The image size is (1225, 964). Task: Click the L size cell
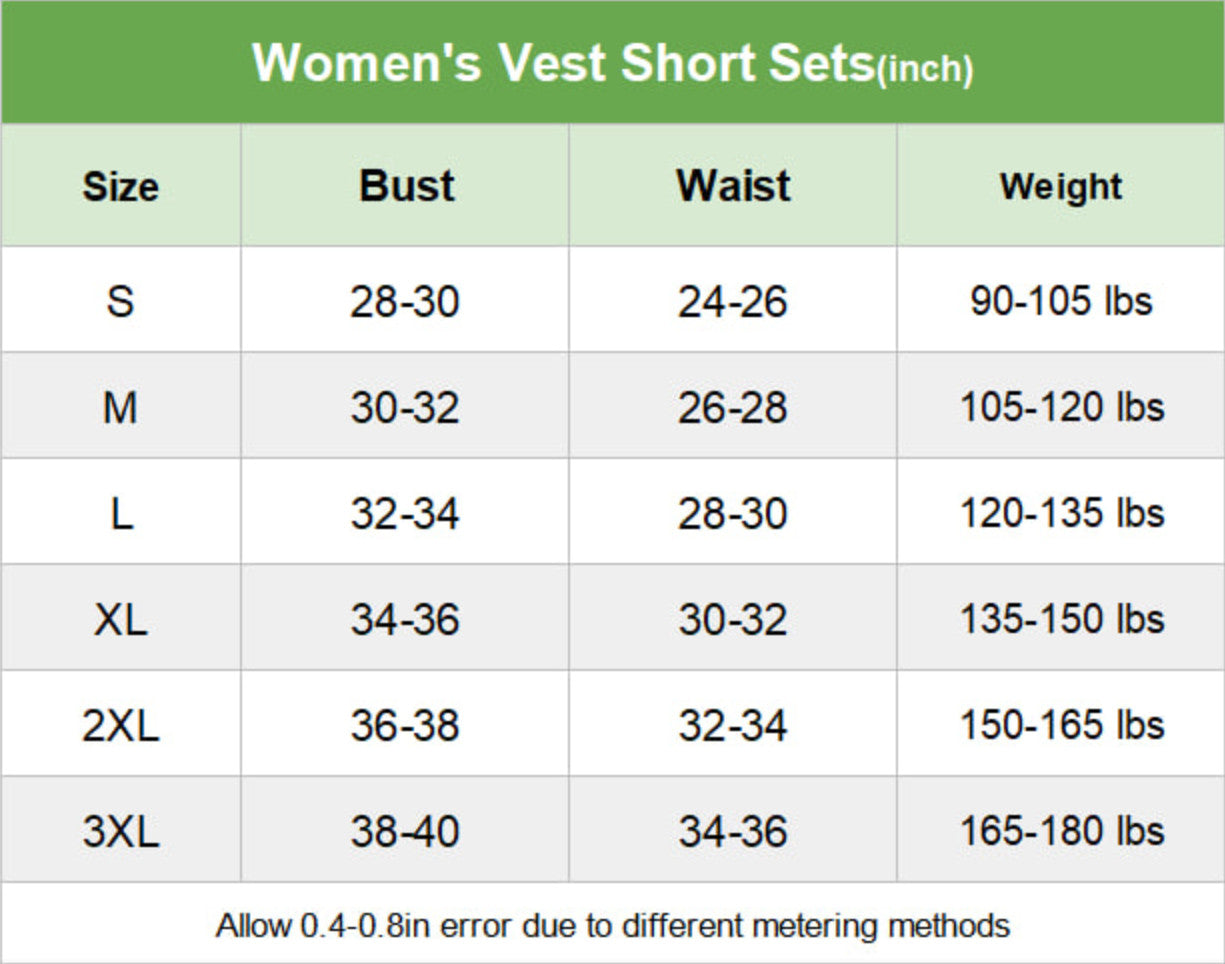pyautogui.click(x=120, y=514)
